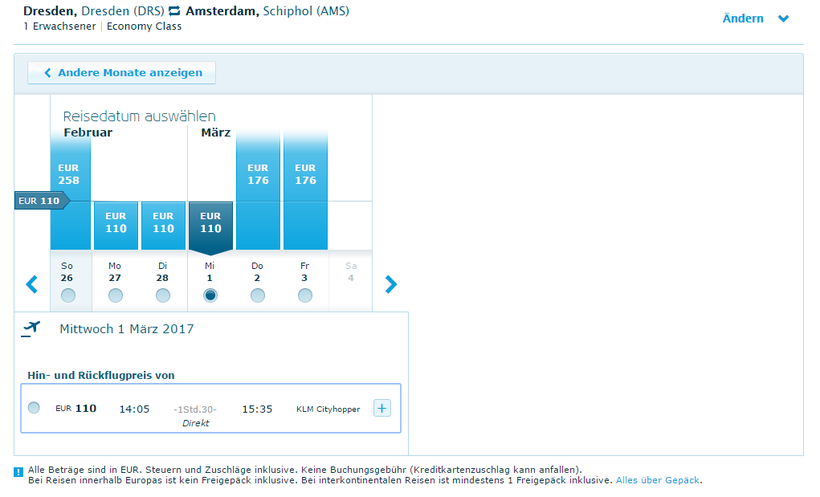The width and height of the screenshot is (820, 497).
Task: Choose the EUR 110 price bar above Di 28
Action: pyautogui.click(x=163, y=225)
